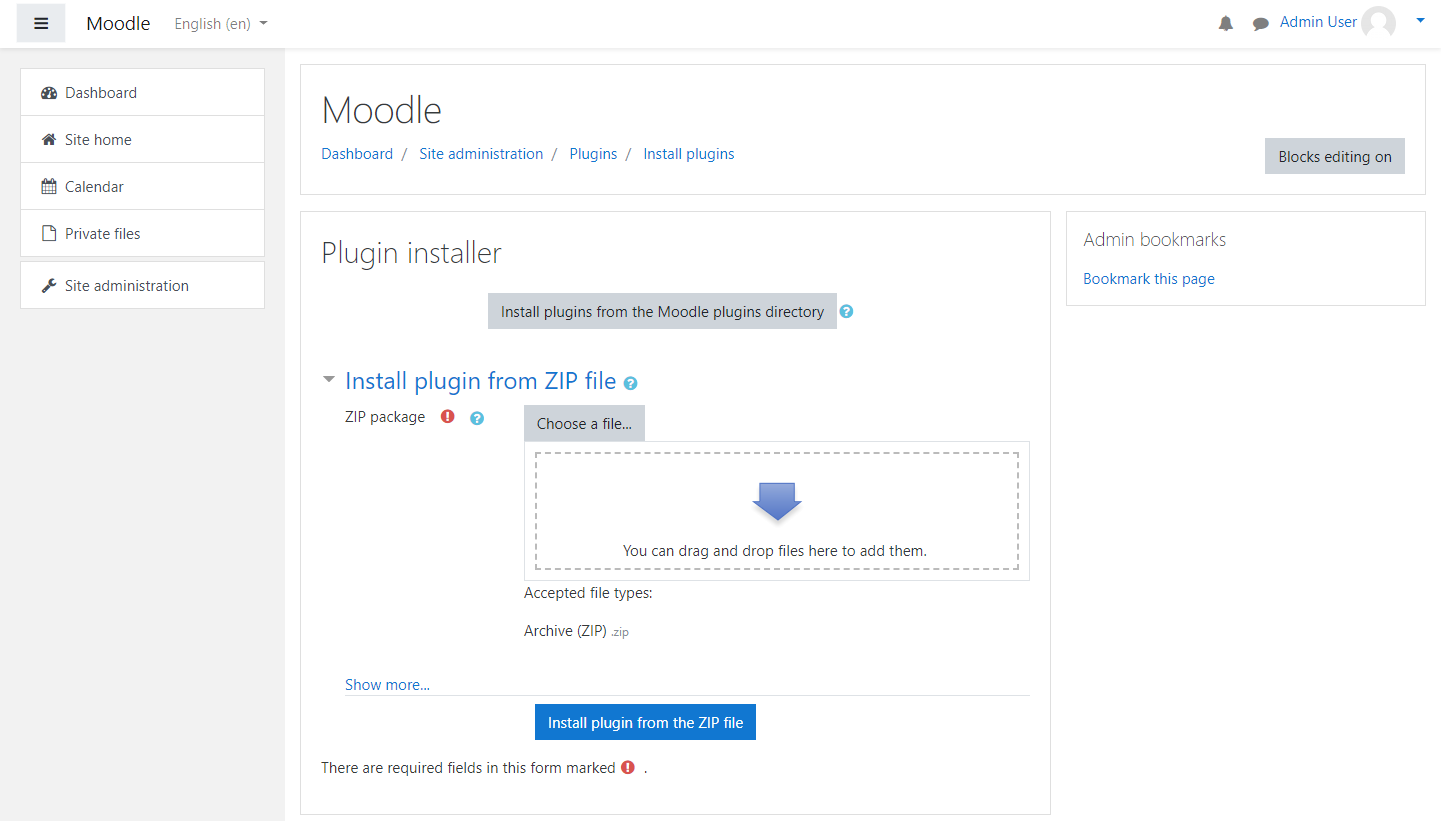Open Site administration in side menu

142,285
